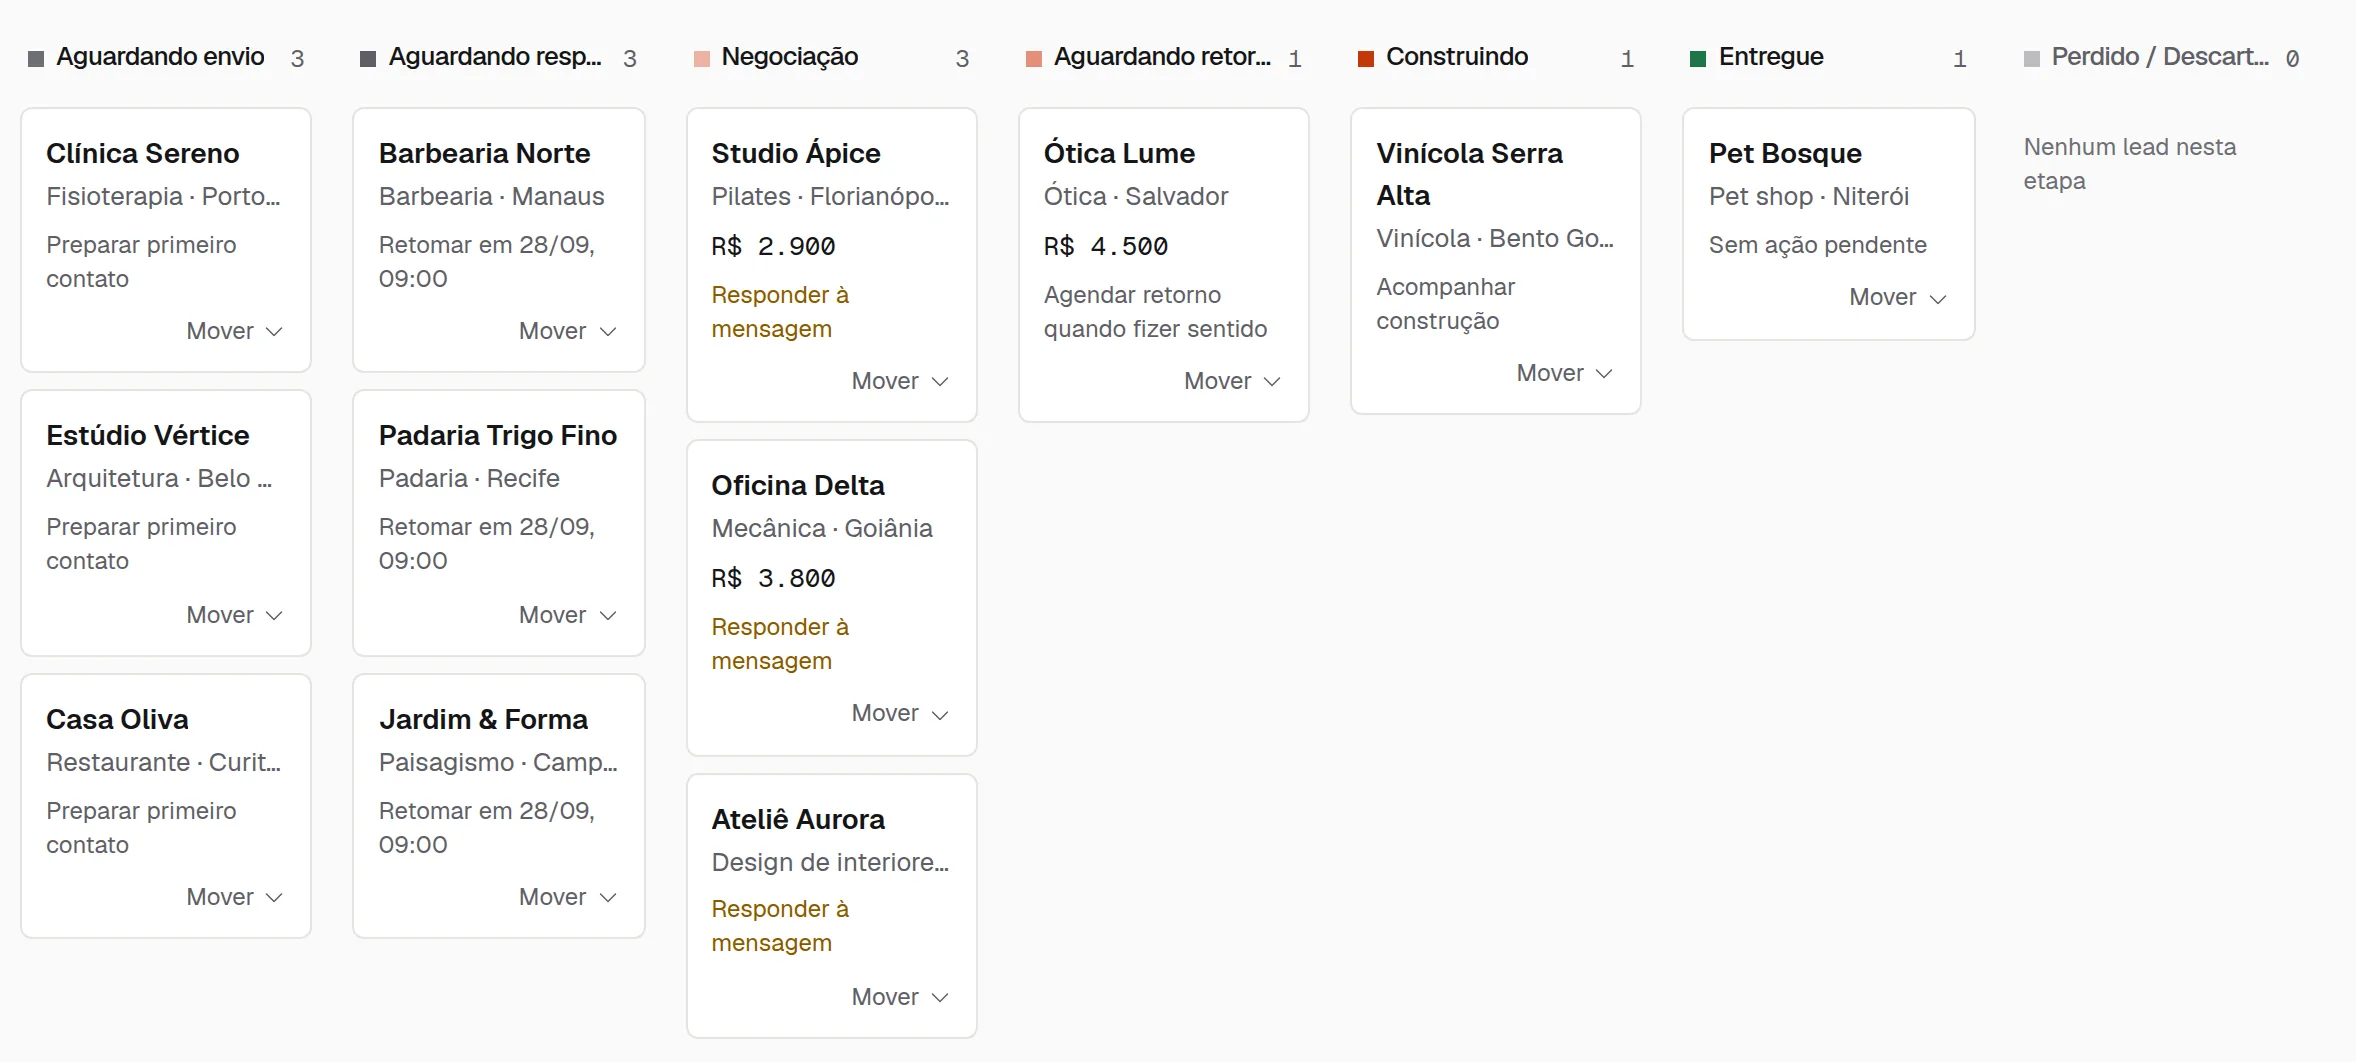
Task: Expand Mover menu for Barbearia Norte
Action: click(x=567, y=331)
